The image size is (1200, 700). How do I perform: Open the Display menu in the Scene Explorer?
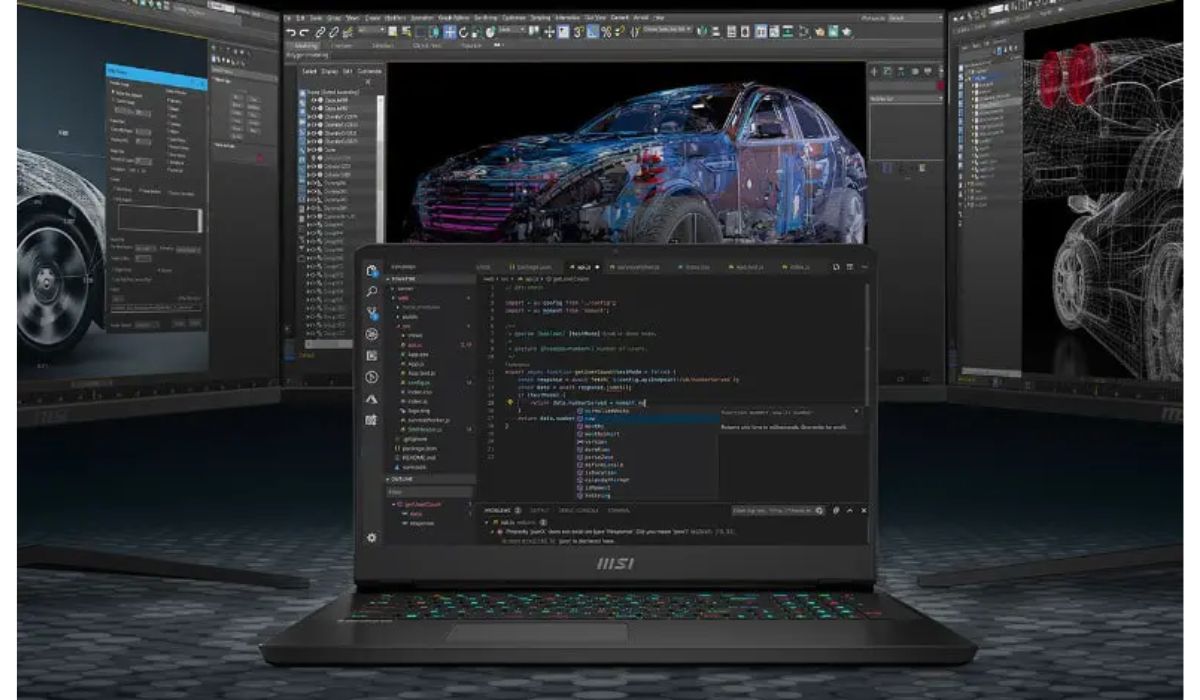[329, 71]
